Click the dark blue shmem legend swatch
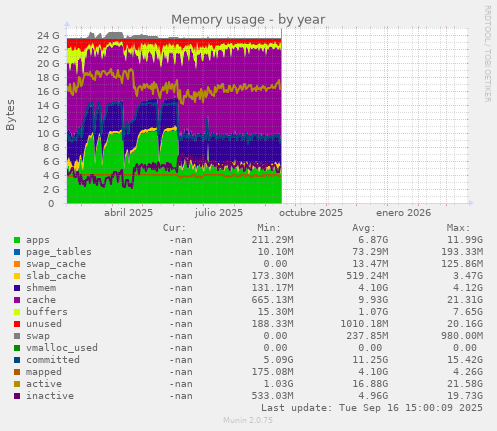Screen dimensions: 497x431 (x=17, y=288)
